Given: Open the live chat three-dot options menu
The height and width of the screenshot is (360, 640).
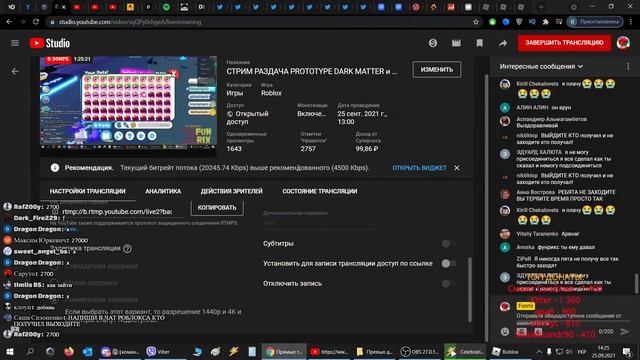Looking at the screenshot, I should [628, 66].
